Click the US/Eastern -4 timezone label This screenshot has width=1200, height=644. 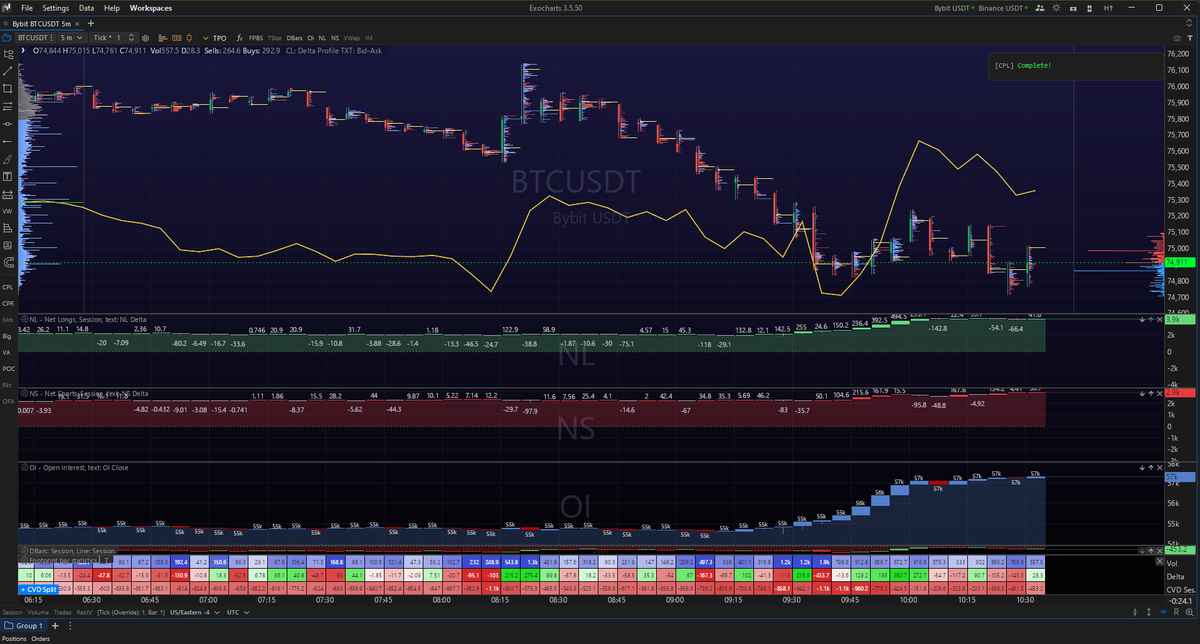point(189,612)
